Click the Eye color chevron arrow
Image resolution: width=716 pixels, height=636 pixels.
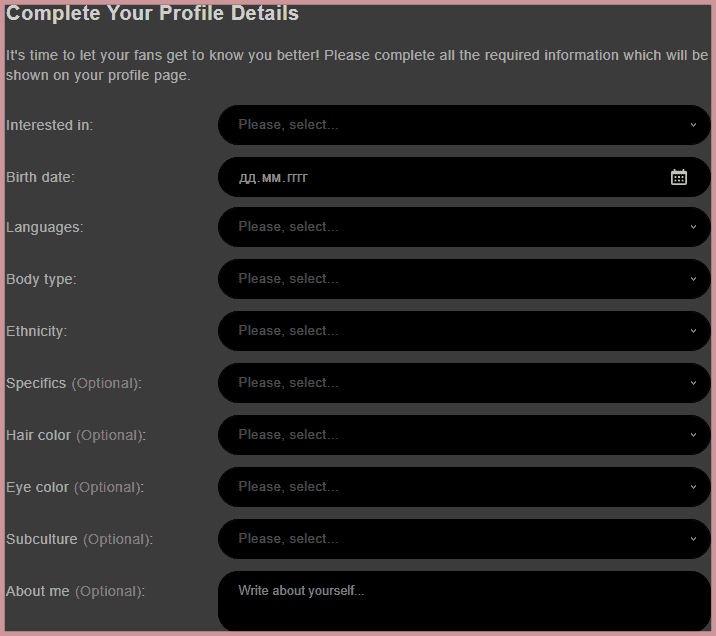(x=693, y=487)
